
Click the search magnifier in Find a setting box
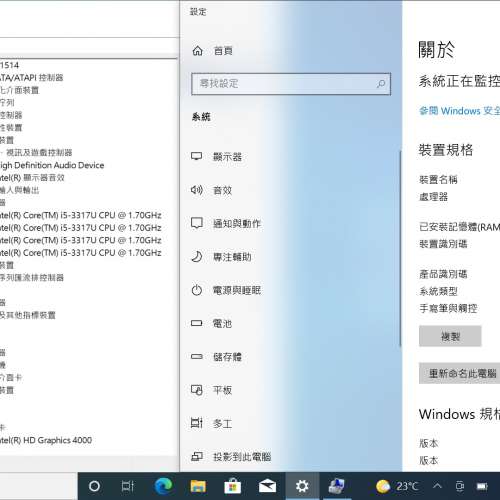click(x=381, y=84)
